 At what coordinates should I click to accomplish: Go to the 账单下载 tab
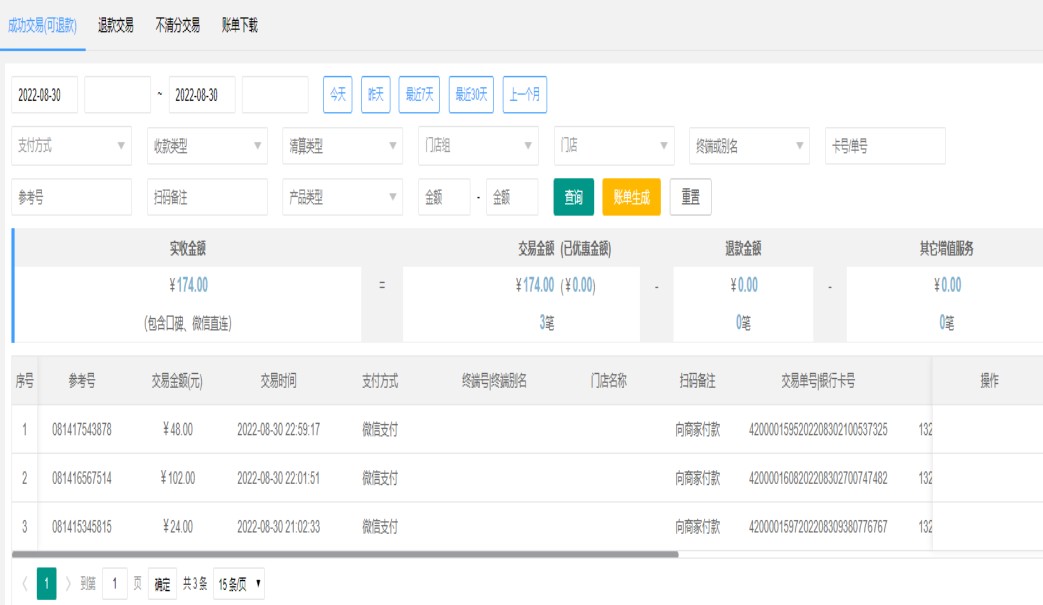coord(240,26)
